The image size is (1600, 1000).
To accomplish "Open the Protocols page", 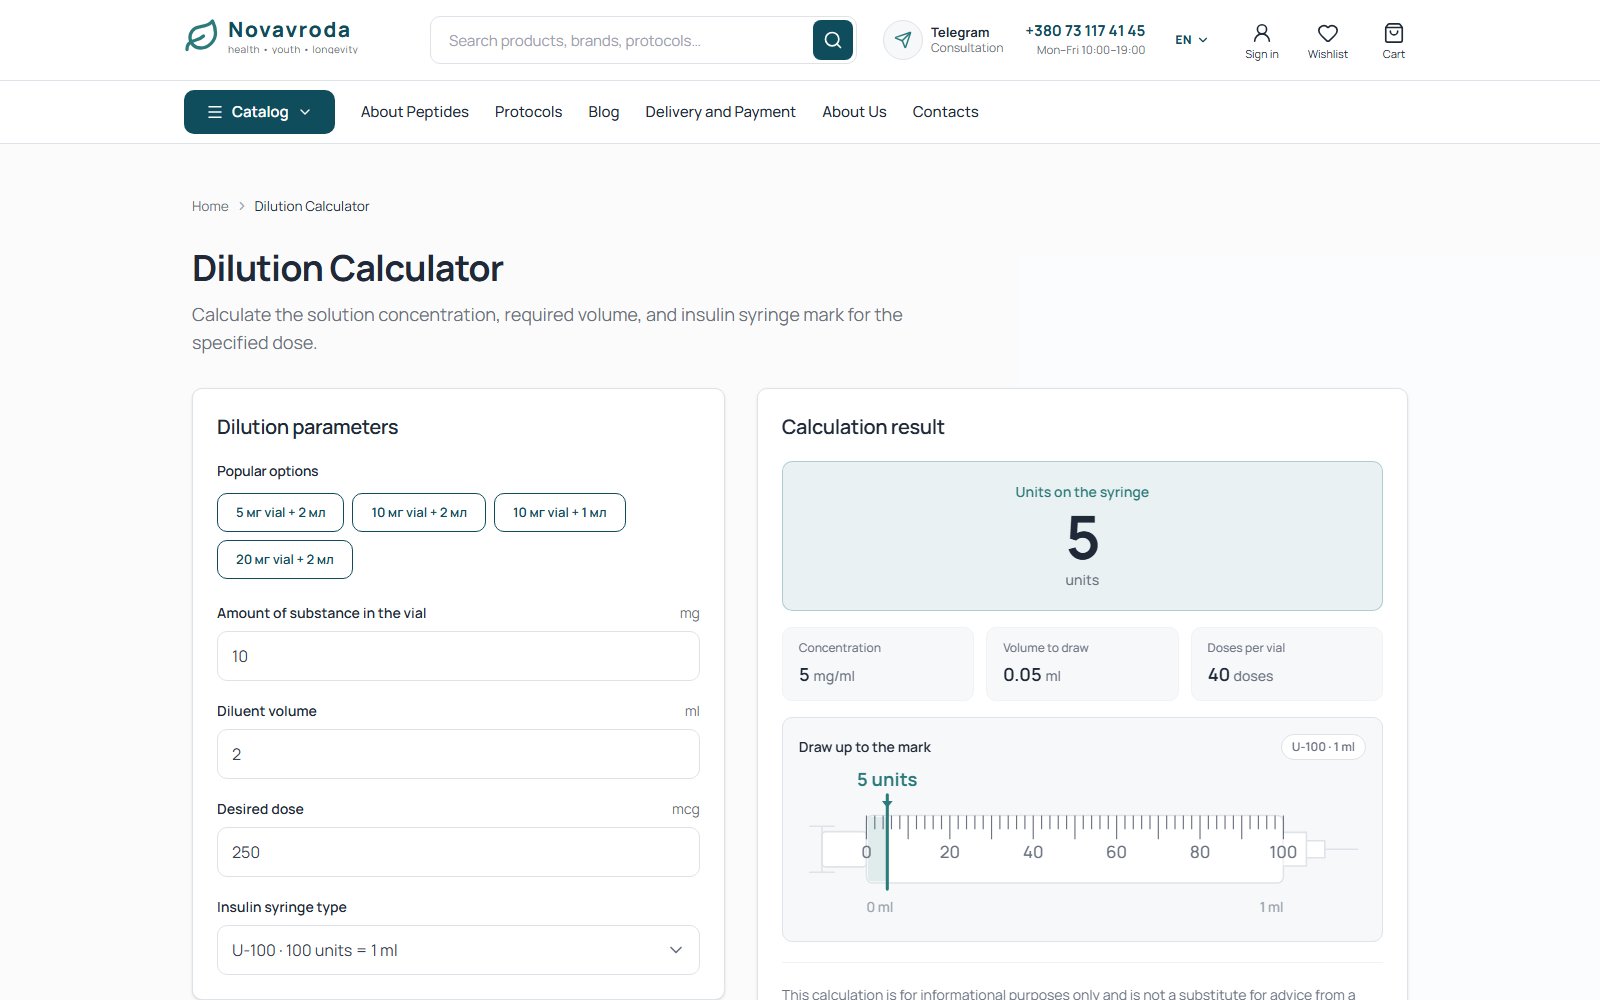I will (x=528, y=112).
